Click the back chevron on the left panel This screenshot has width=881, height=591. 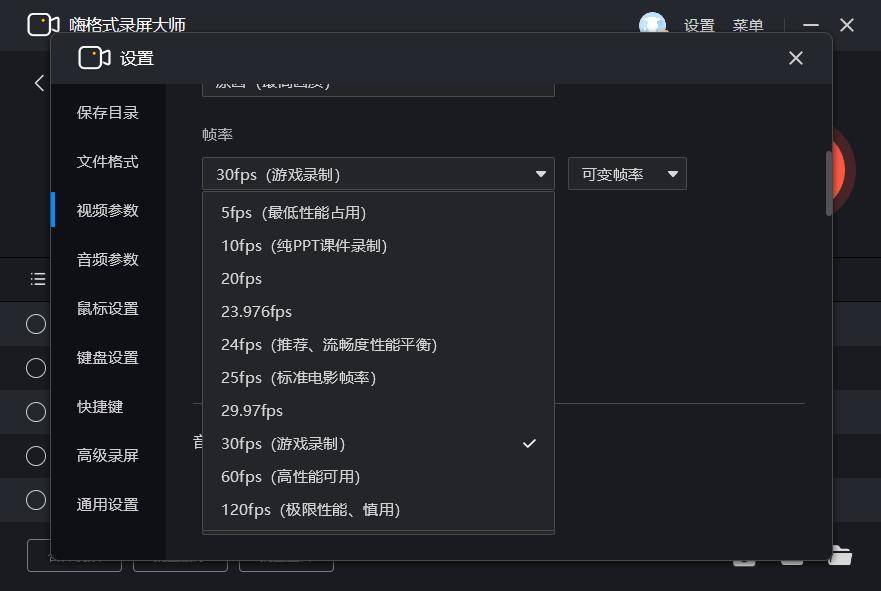coord(39,83)
